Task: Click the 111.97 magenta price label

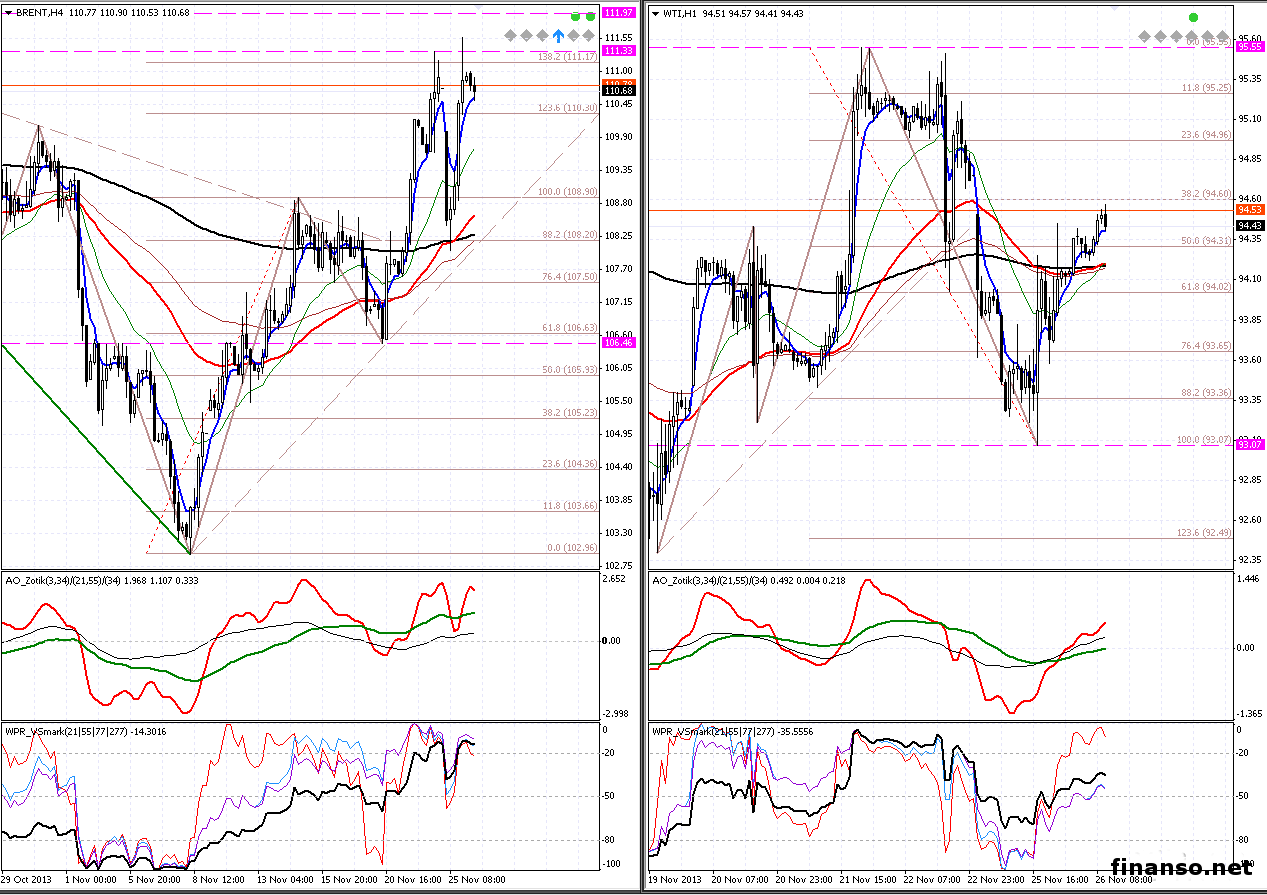Action: click(x=620, y=12)
